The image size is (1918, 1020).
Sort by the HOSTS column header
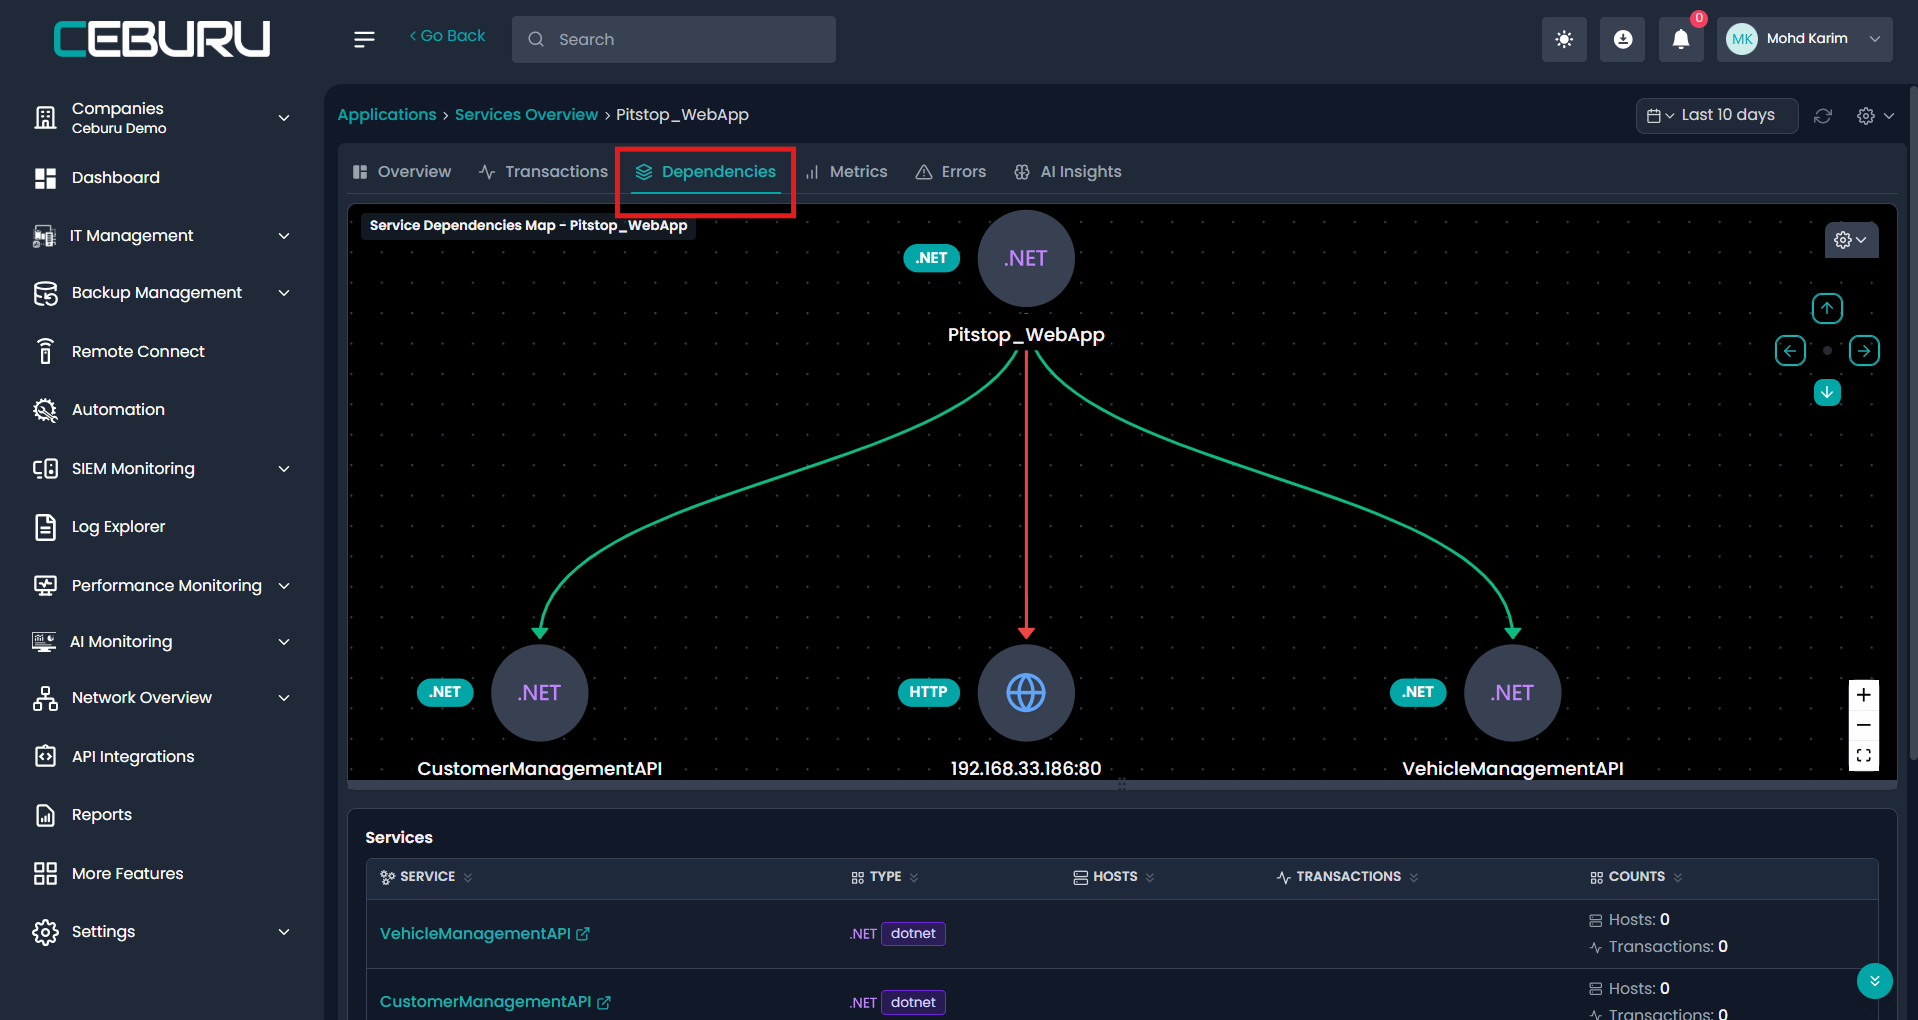pyautogui.click(x=1114, y=877)
